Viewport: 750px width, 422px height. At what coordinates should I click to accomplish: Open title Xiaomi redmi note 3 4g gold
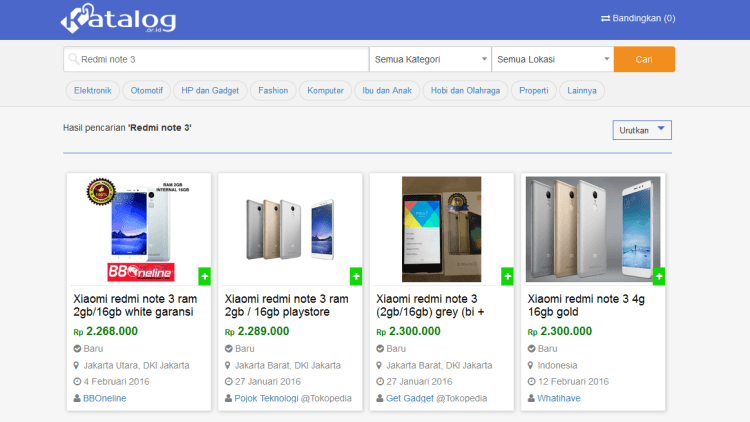tap(586, 305)
